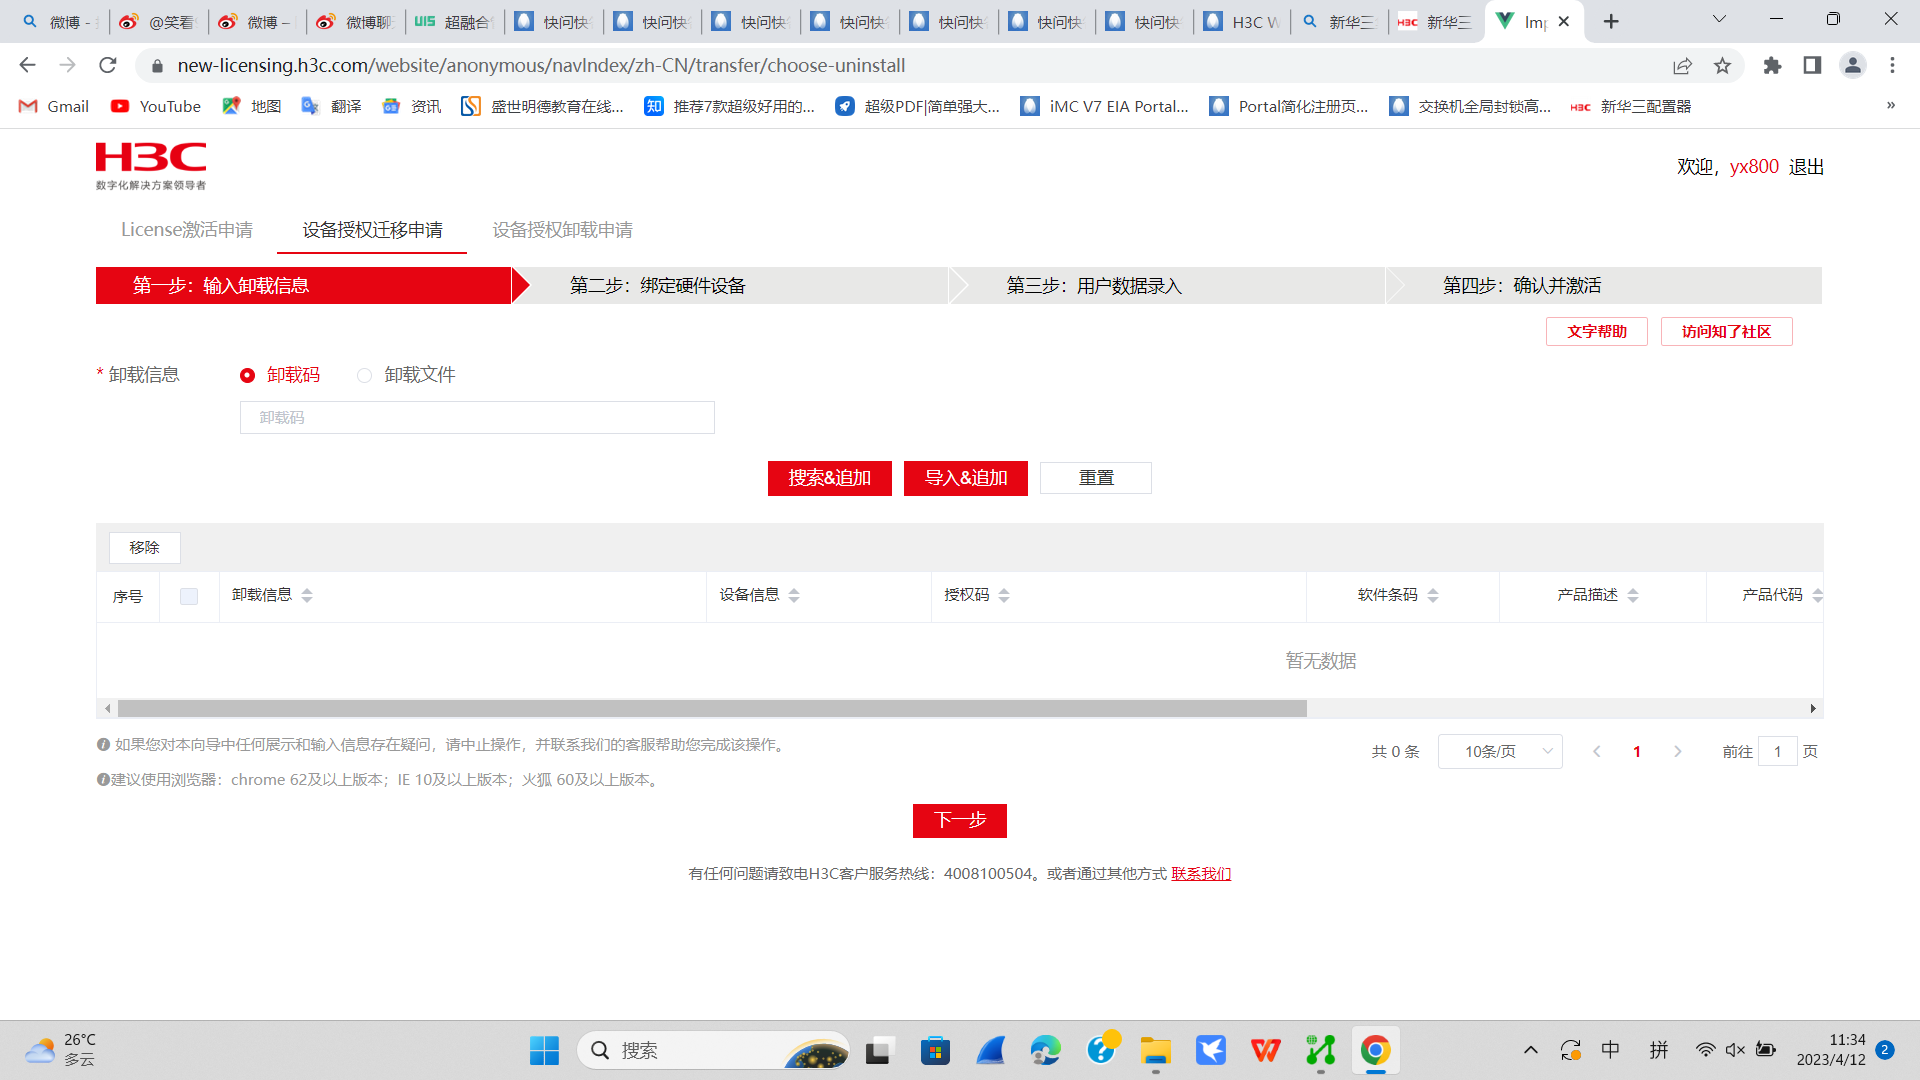
Task: Click the 搜索&追加 button
Action: (x=829, y=478)
